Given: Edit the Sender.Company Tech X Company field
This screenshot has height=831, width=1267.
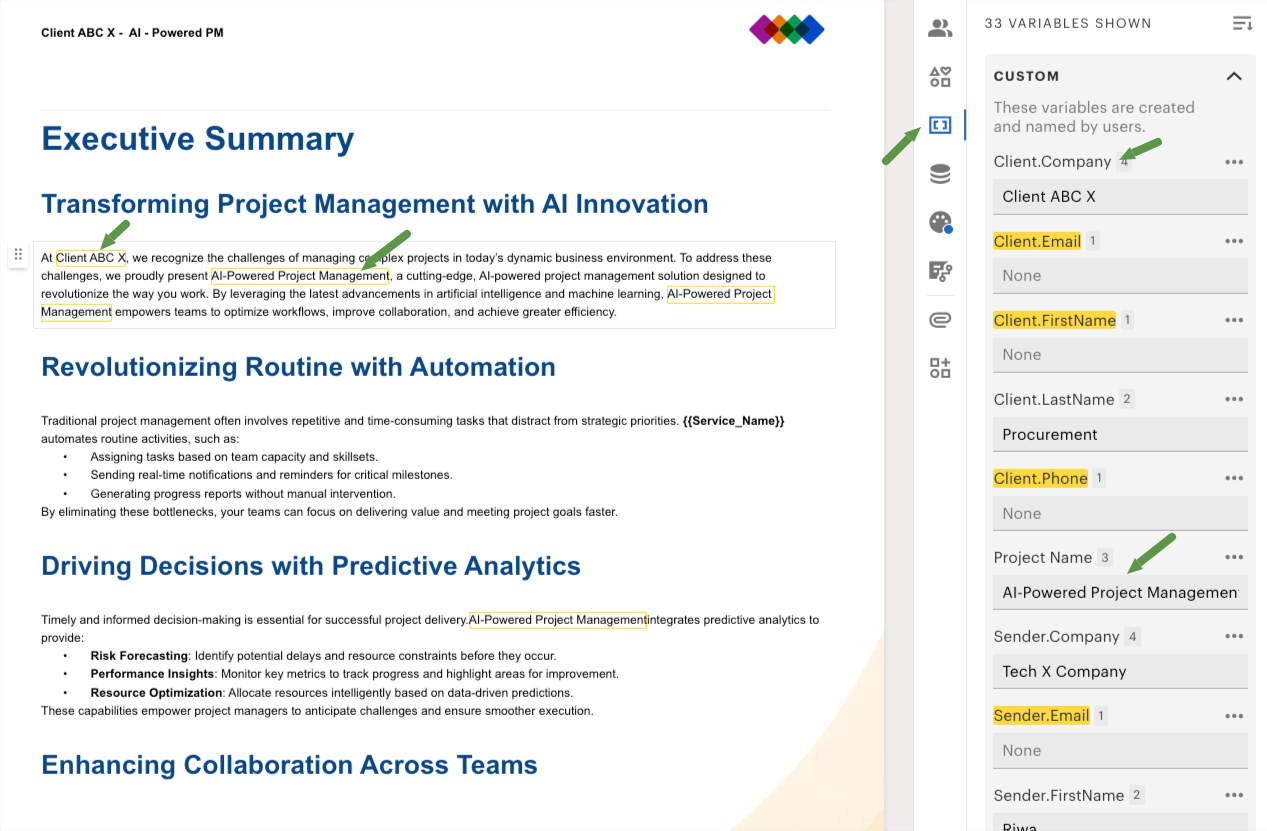Looking at the screenshot, I should coord(1120,671).
